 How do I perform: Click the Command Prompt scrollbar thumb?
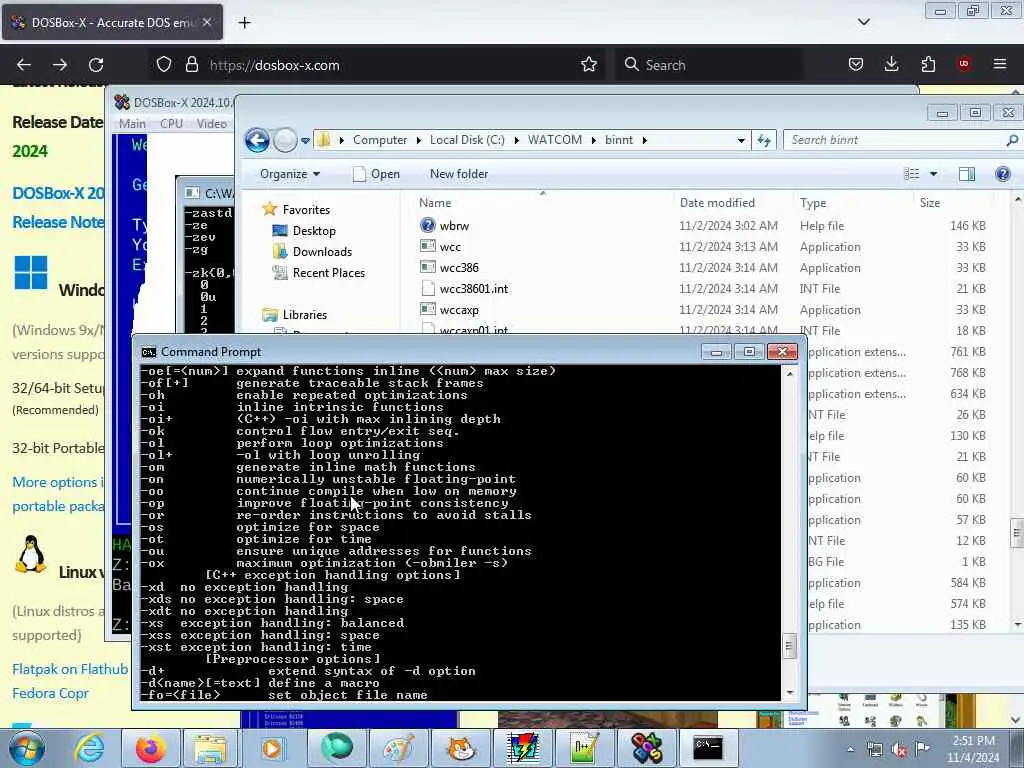790,647
